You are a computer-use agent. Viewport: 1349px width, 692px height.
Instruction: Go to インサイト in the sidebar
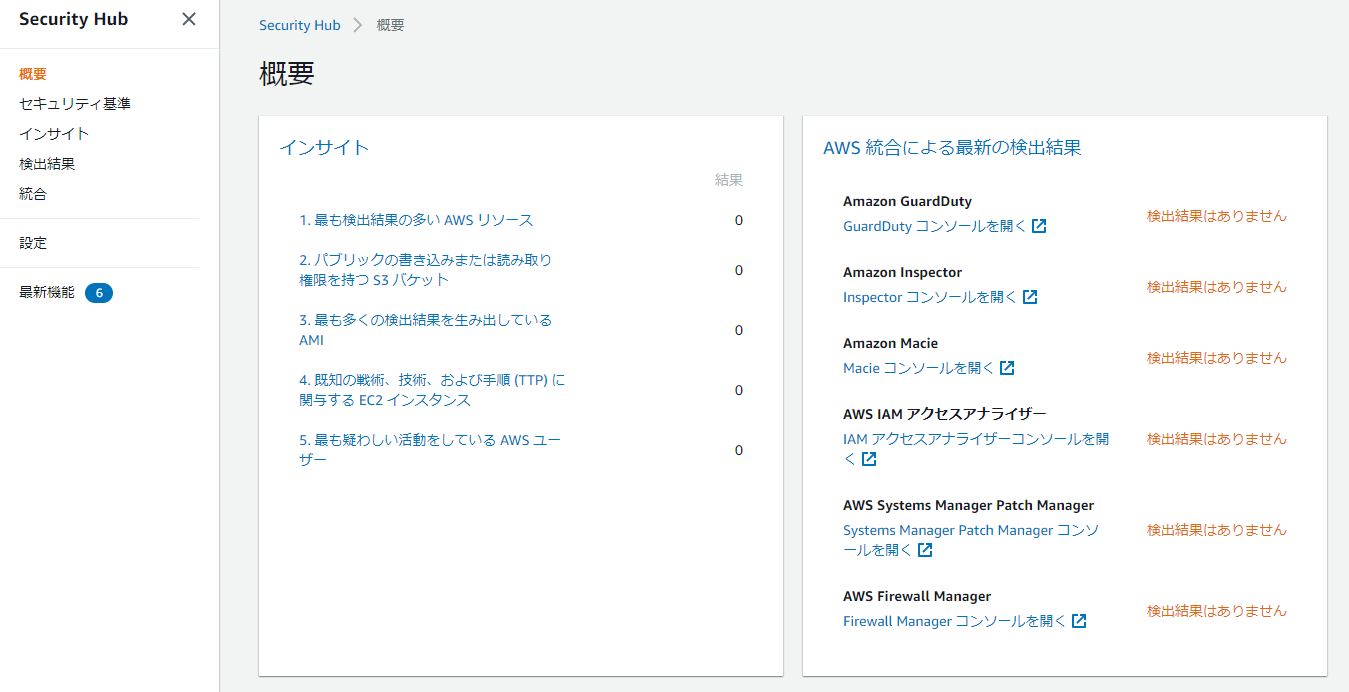[x=54, y=134]
